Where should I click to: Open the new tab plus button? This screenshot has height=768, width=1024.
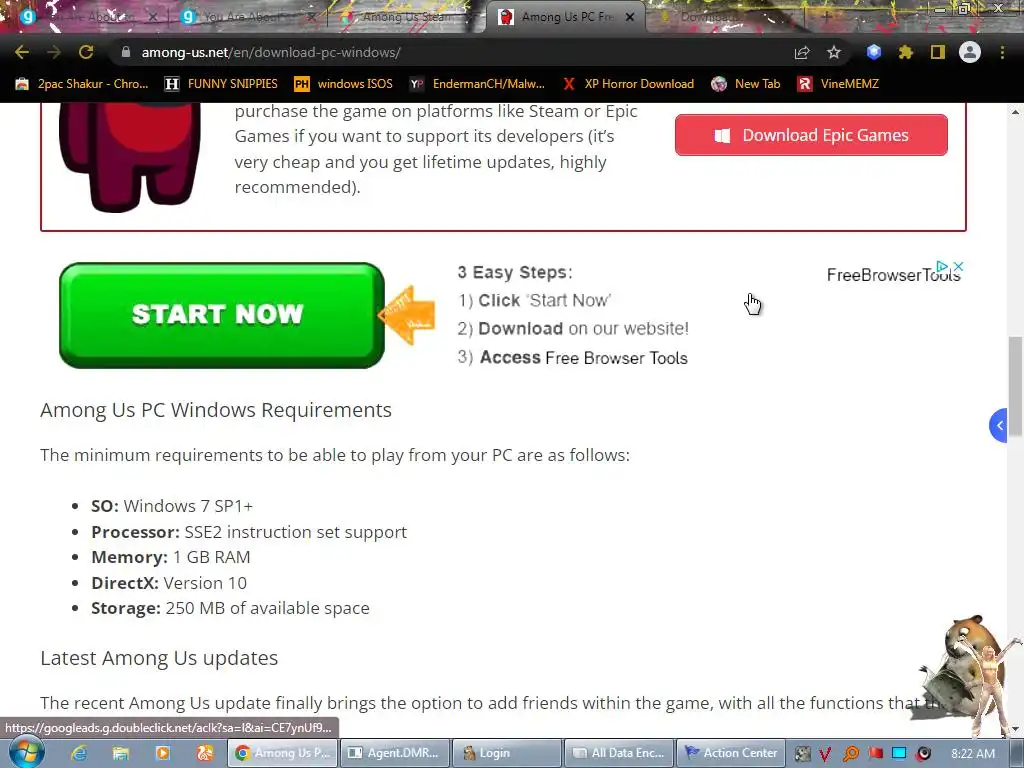click(825, 17)
